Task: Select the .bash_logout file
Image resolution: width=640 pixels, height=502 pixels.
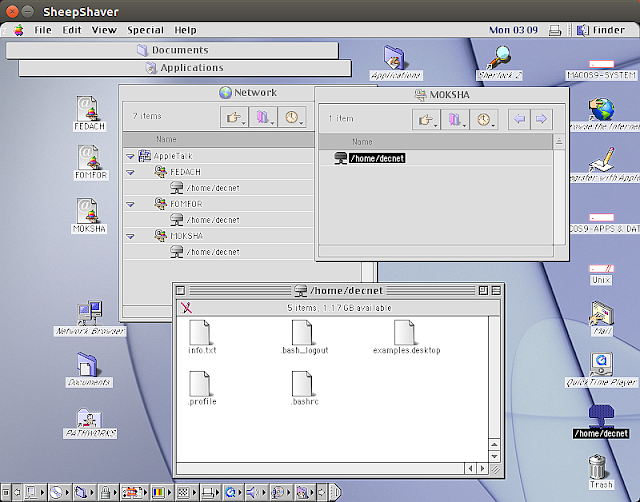Action: 304,337
